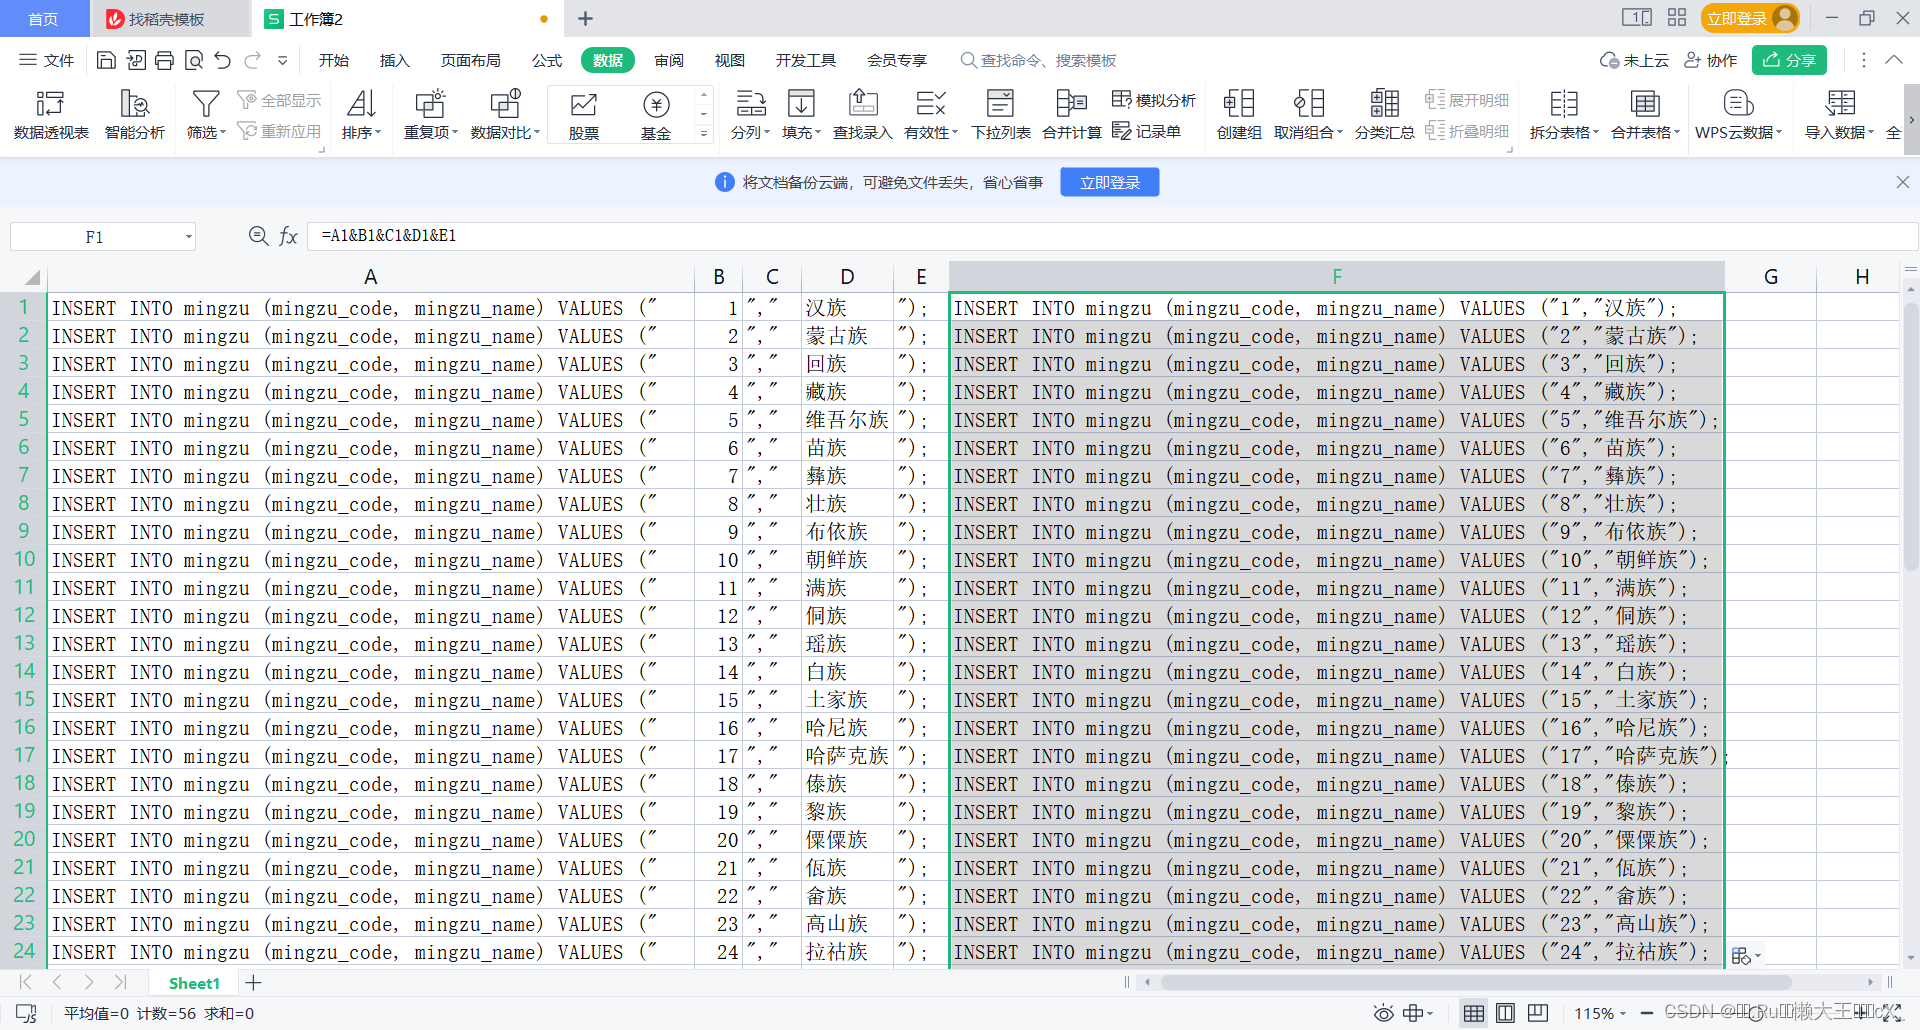Select the Funds (基金) data type
The height and width of the screenshot is (1030, 1920).
click(656, 114)
